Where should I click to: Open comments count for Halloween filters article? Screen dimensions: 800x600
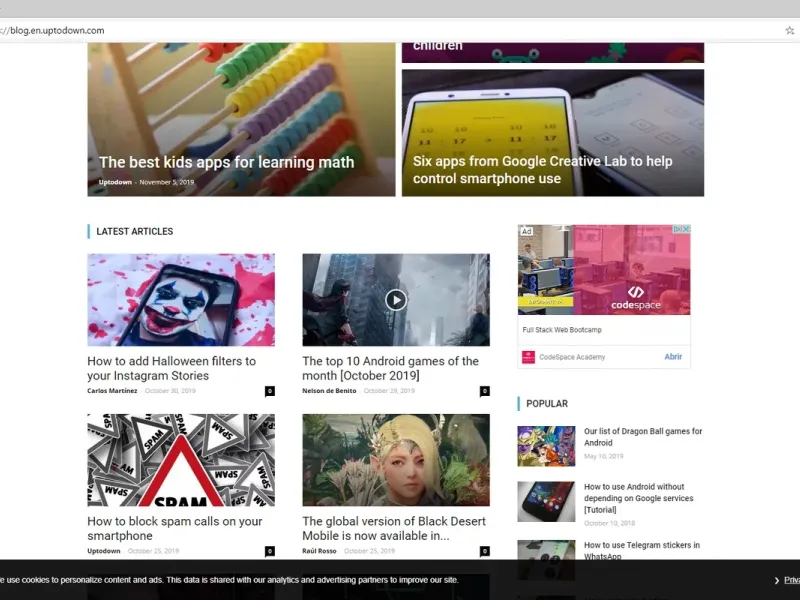[270, 391]
